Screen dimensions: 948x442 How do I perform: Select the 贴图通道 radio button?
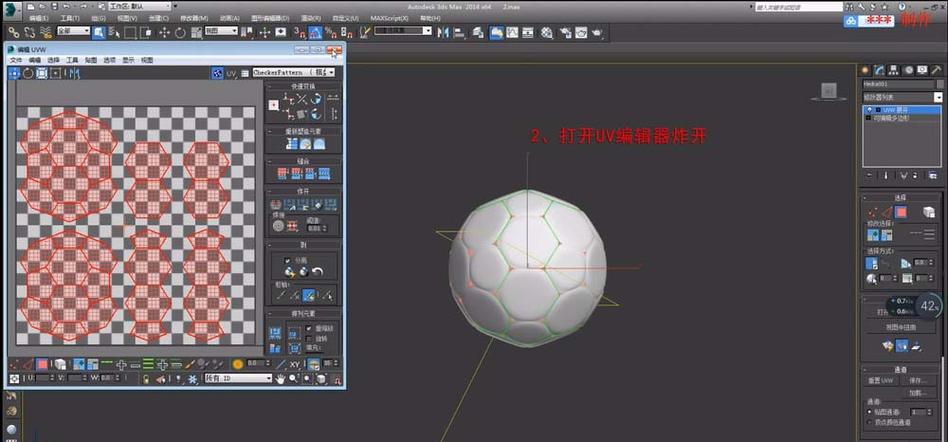(868, 411)
